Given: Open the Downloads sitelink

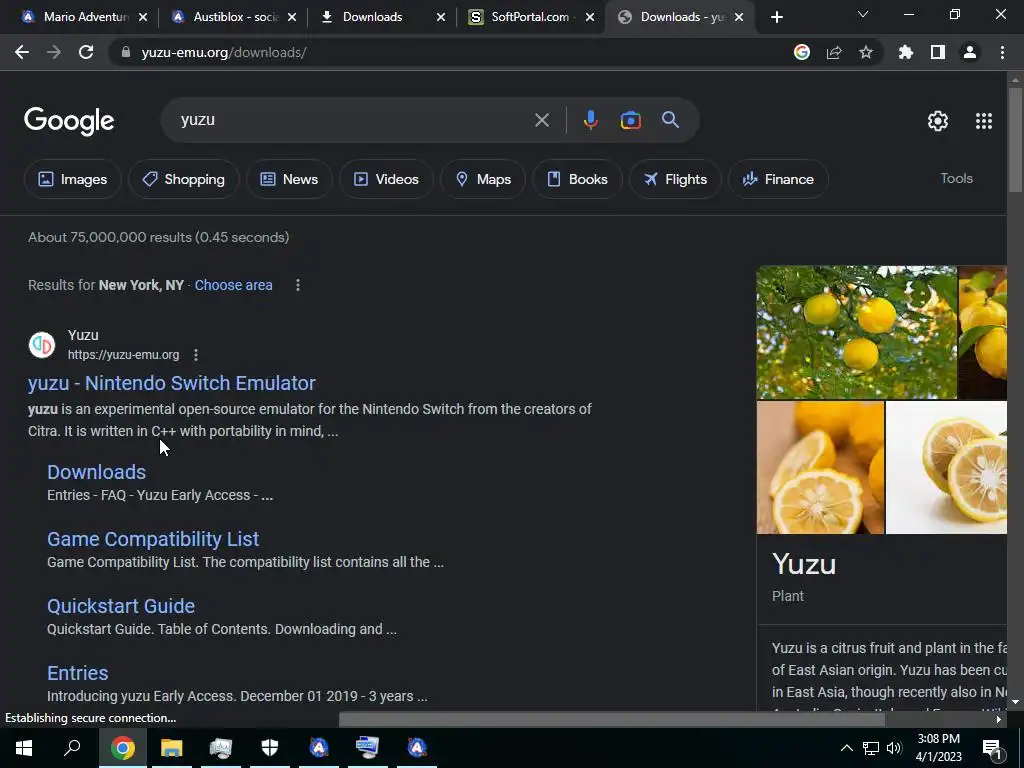Looking at the screenshot, I should pos(97,472).
